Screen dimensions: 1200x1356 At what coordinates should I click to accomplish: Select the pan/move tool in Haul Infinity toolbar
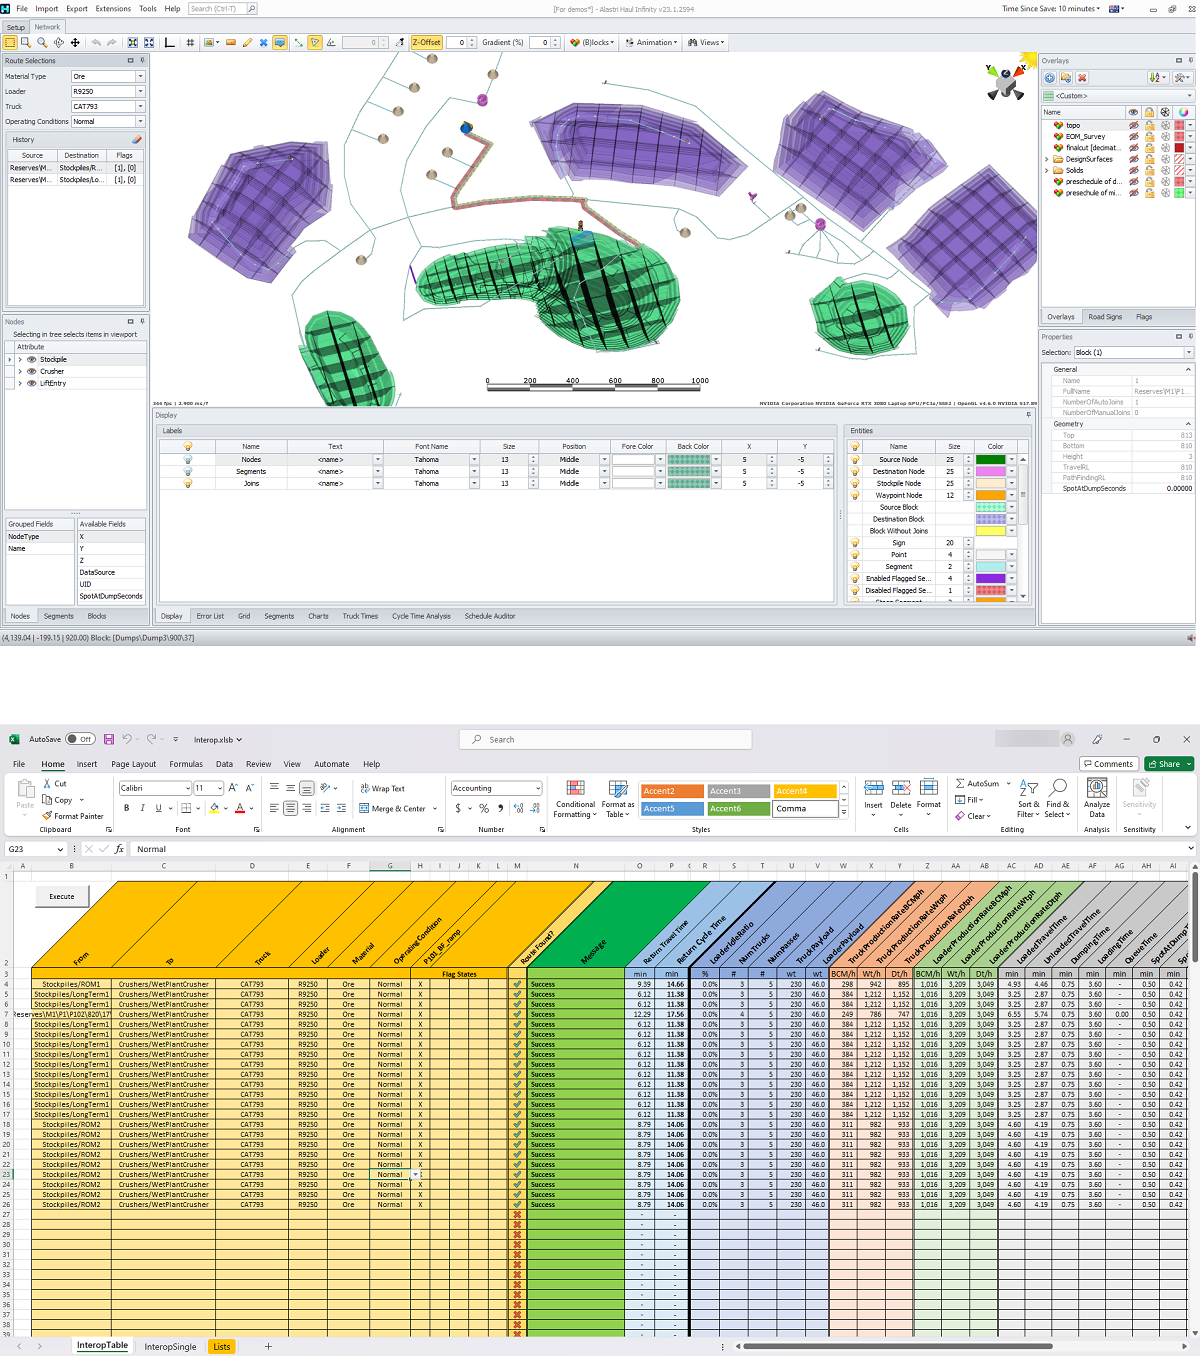click(75, 43)
